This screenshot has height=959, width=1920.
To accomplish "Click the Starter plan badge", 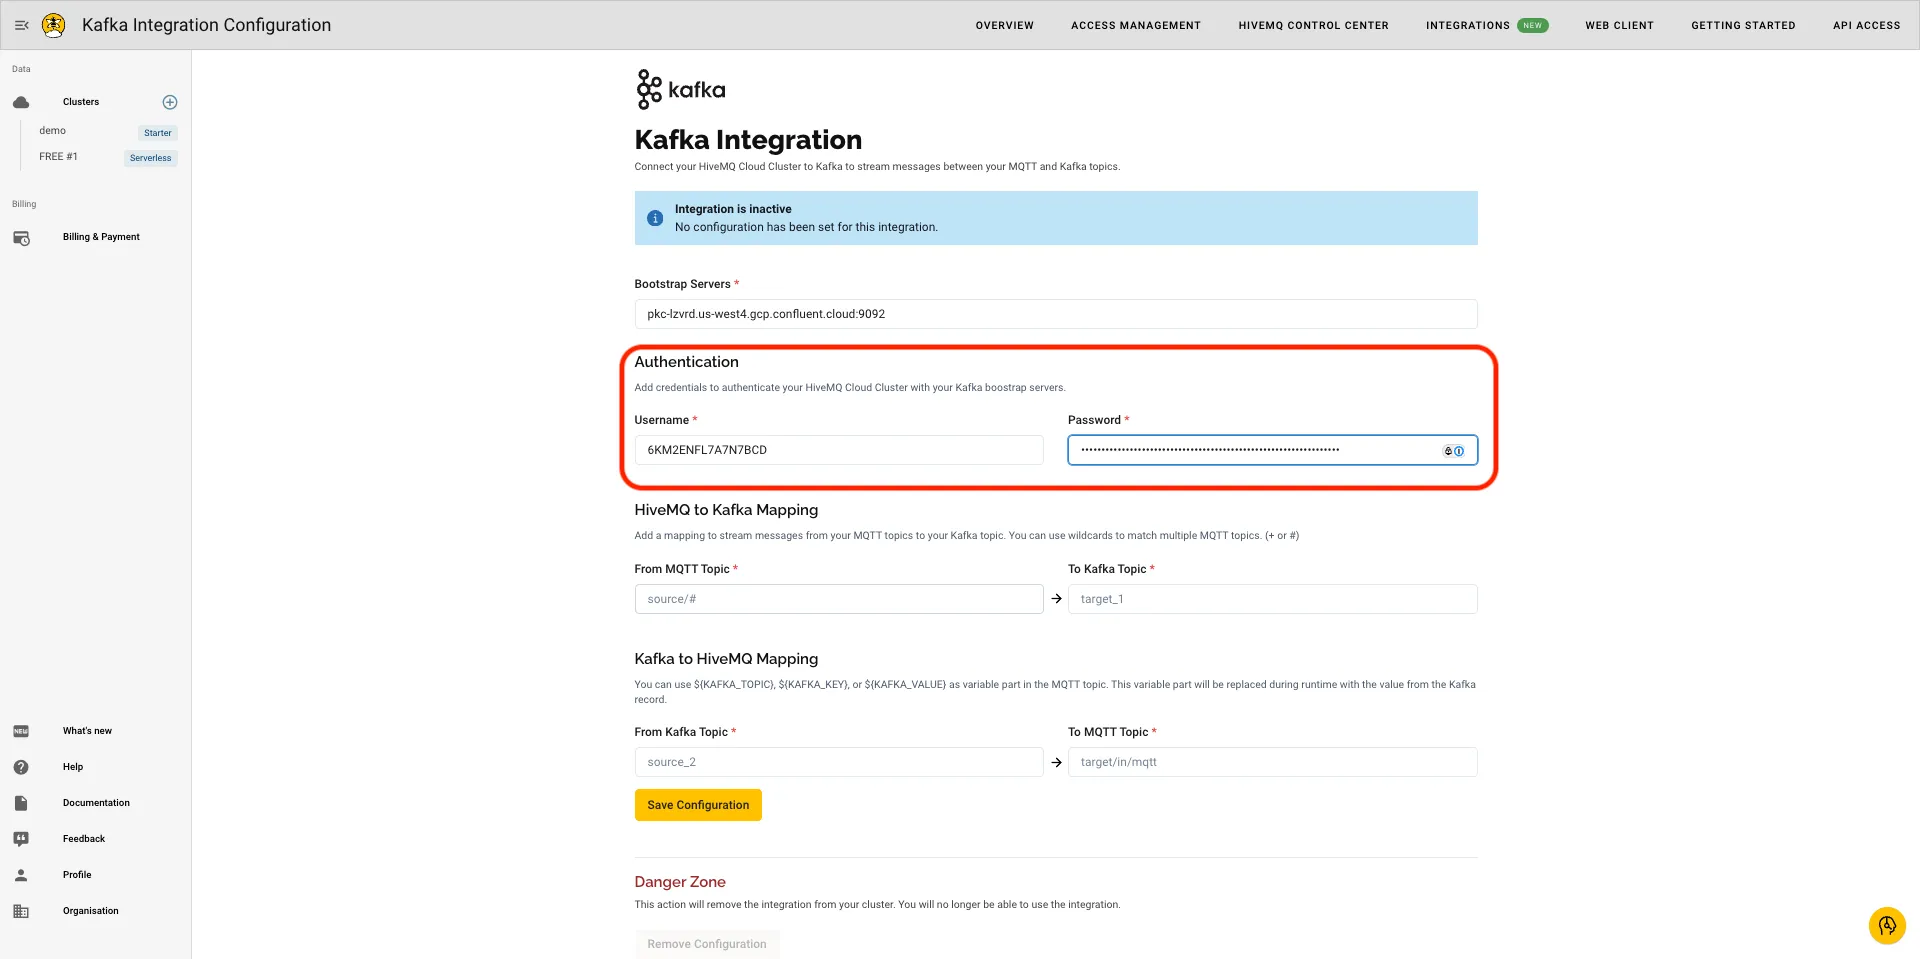I will coord(157,133).
